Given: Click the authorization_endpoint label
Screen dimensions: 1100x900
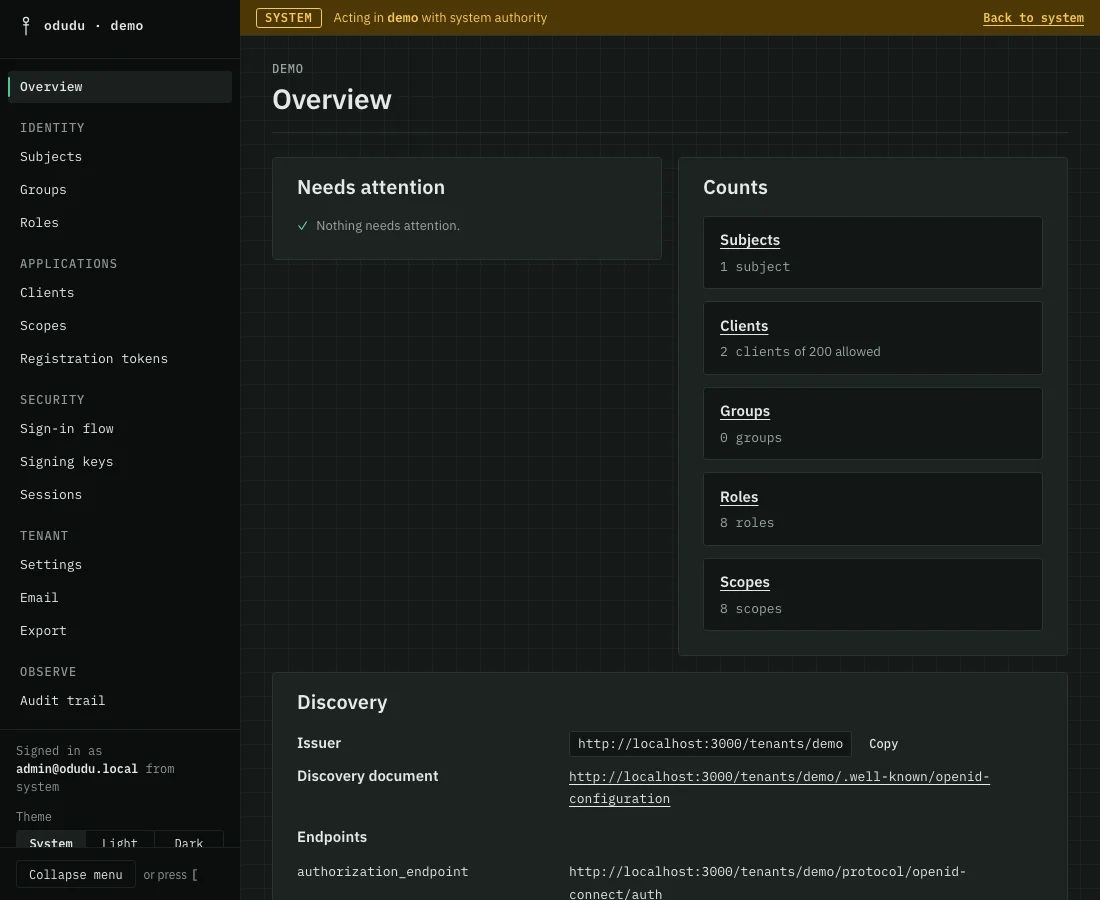Looking at the screenshot, I should point(382,871).
